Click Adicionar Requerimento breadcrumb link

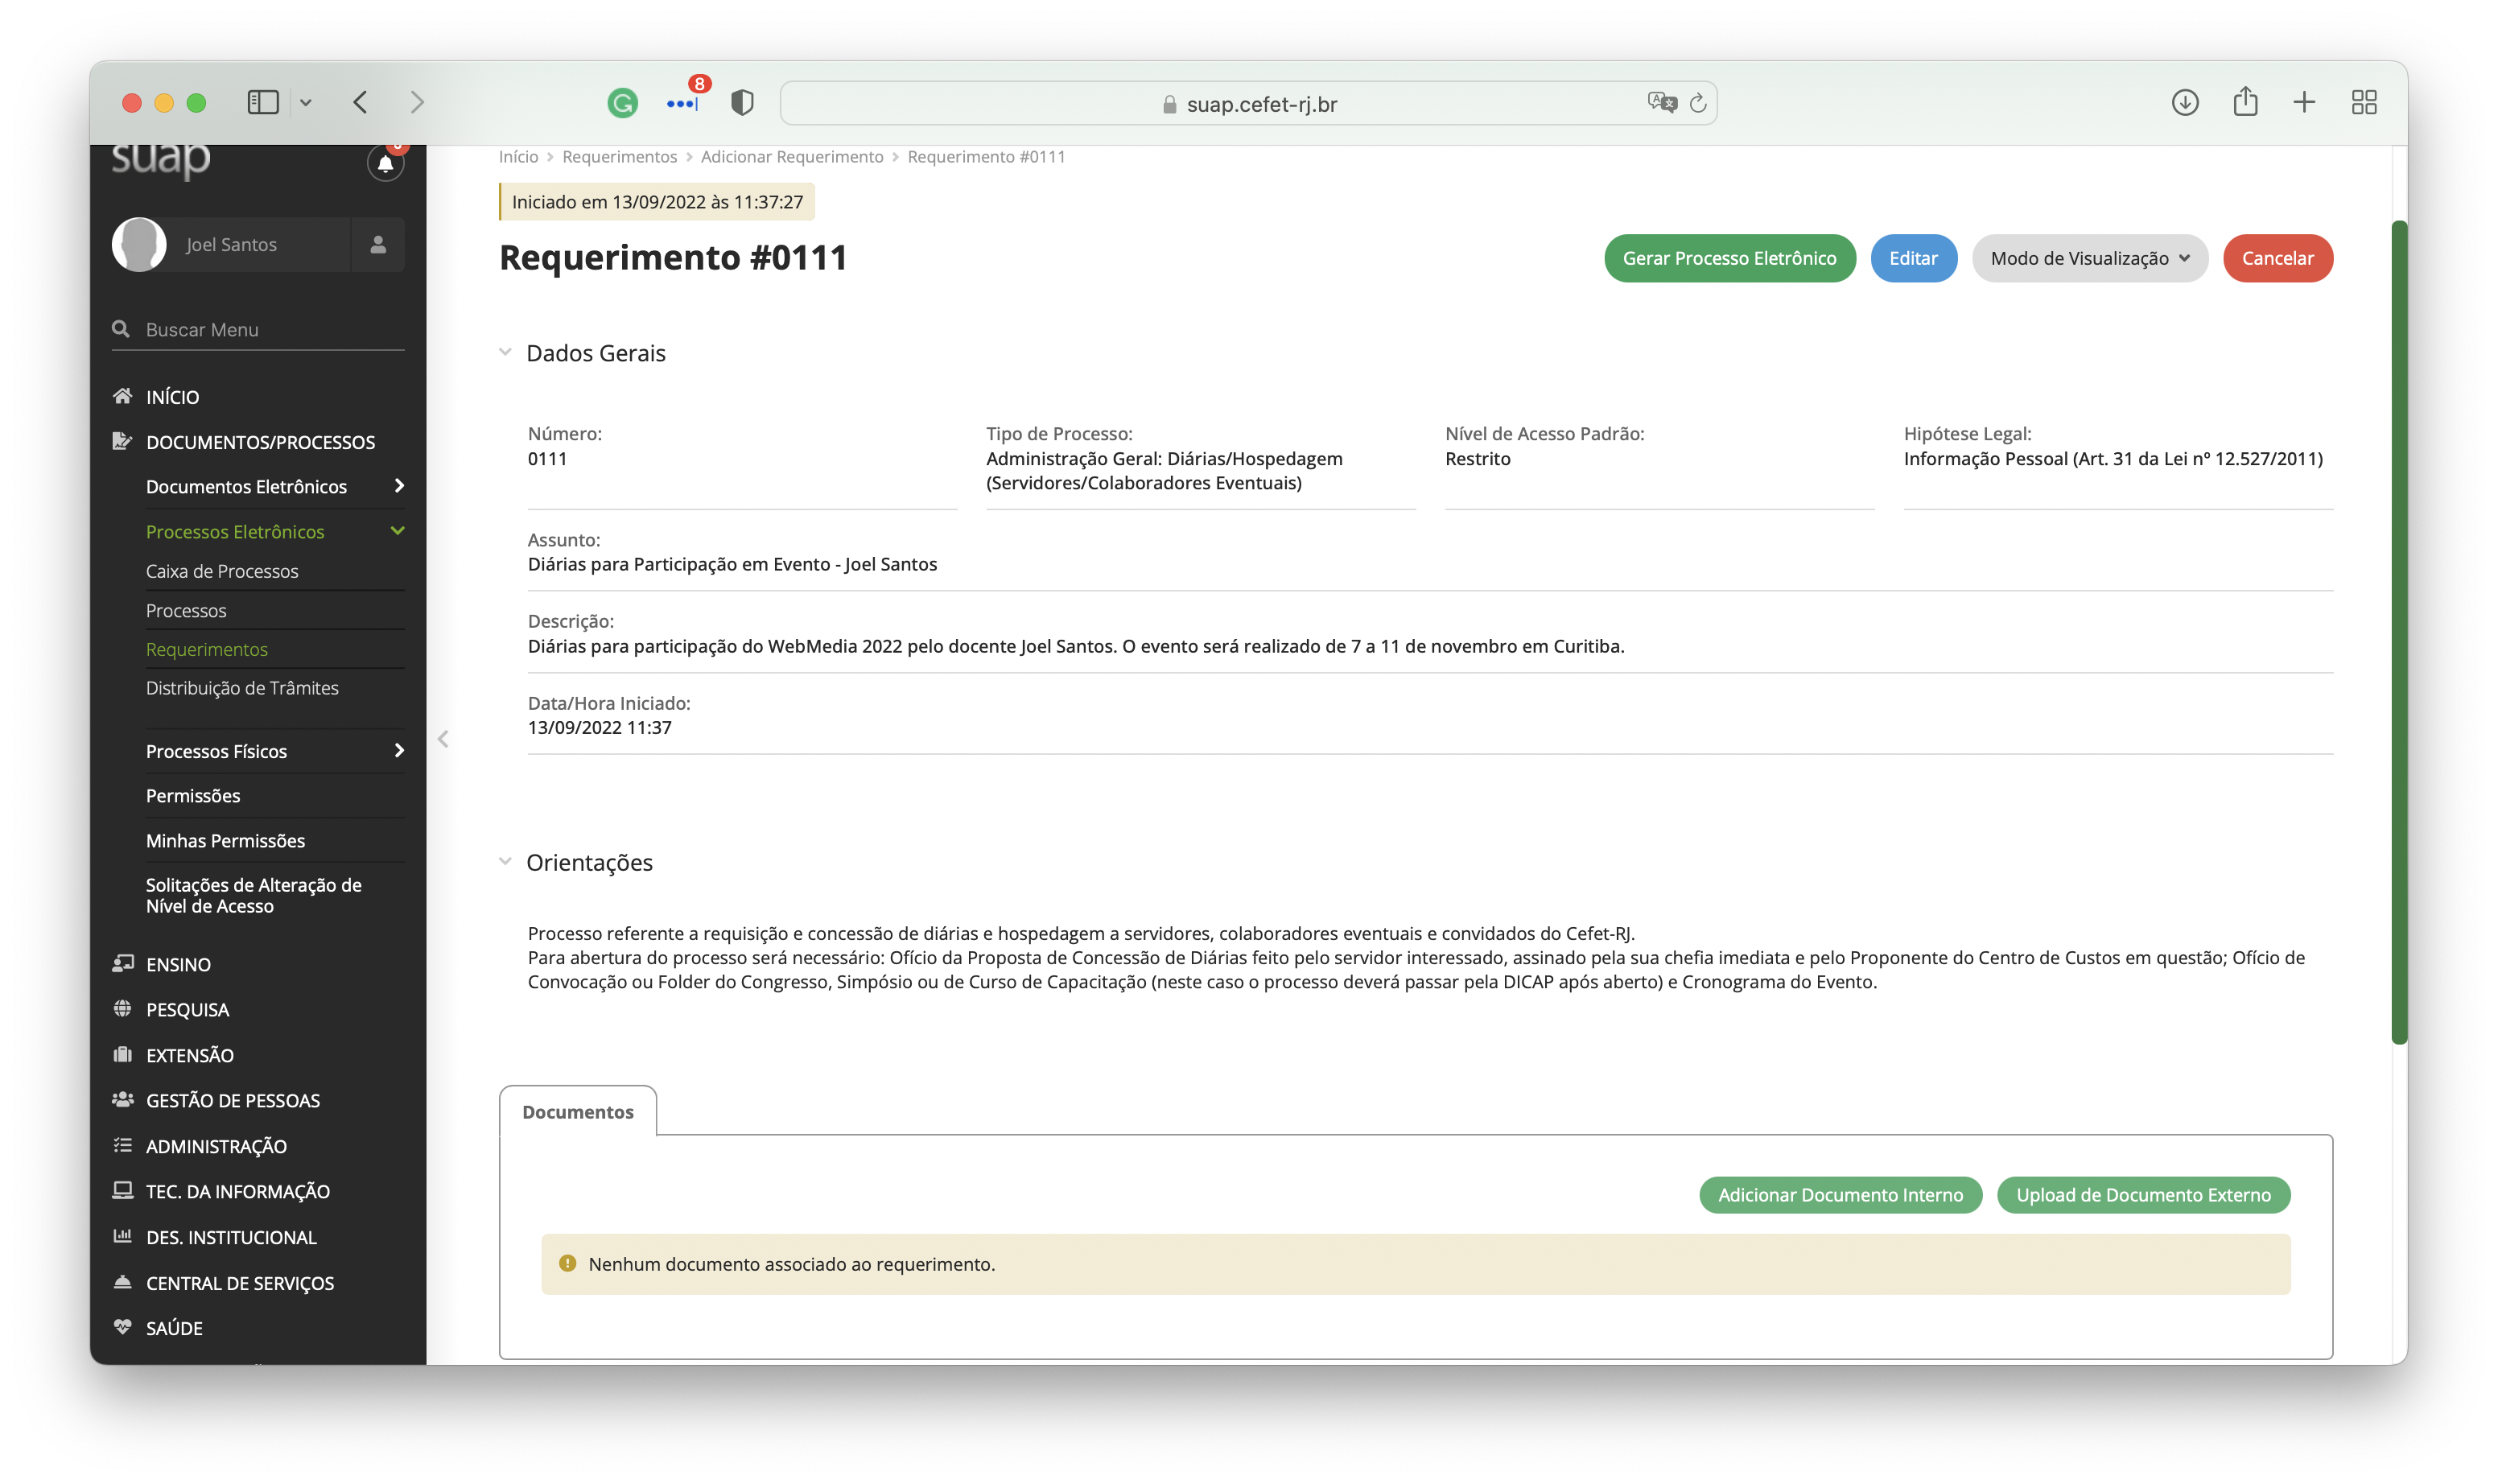[792, 157]
